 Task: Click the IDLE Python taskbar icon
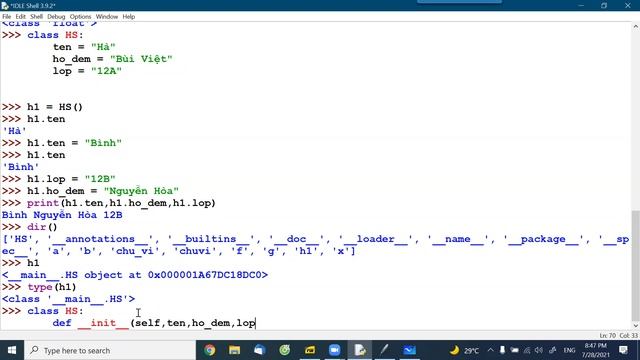(360, 350)
